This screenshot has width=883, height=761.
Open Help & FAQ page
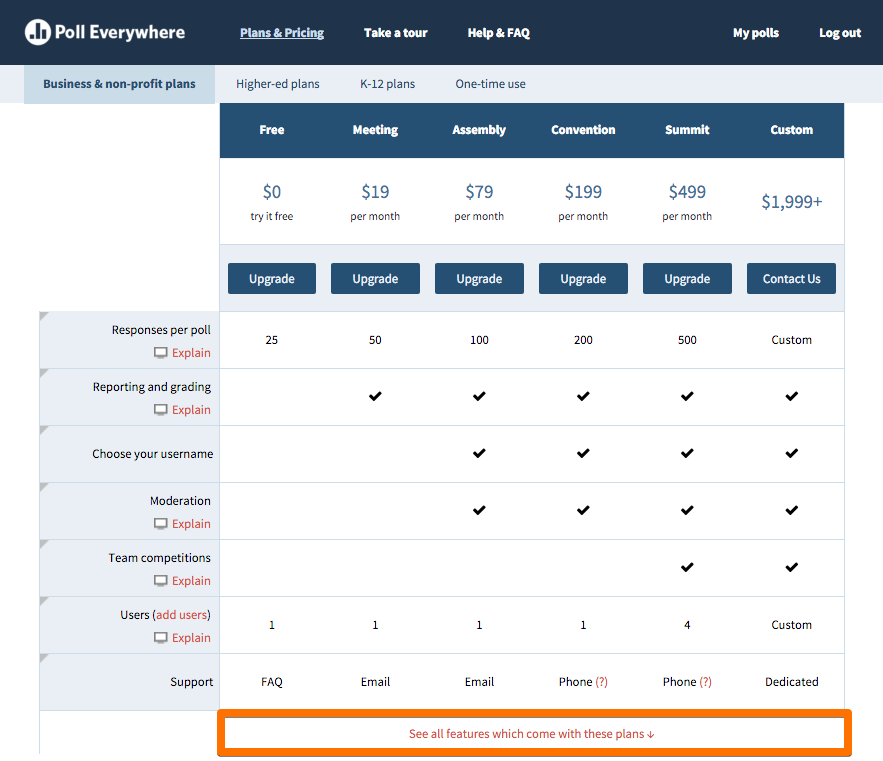coord(498,33)
